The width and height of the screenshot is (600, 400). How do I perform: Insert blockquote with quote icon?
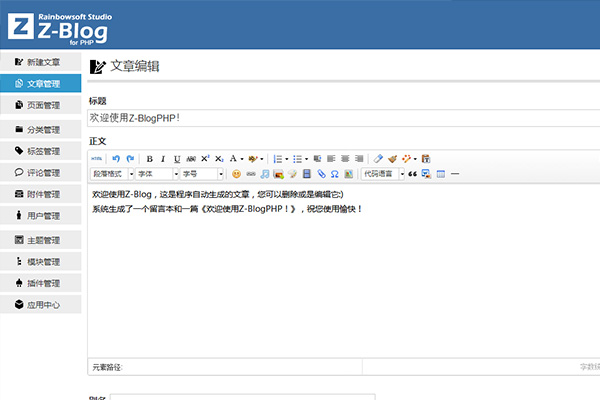pyautogui.click(x=412, y=173)
